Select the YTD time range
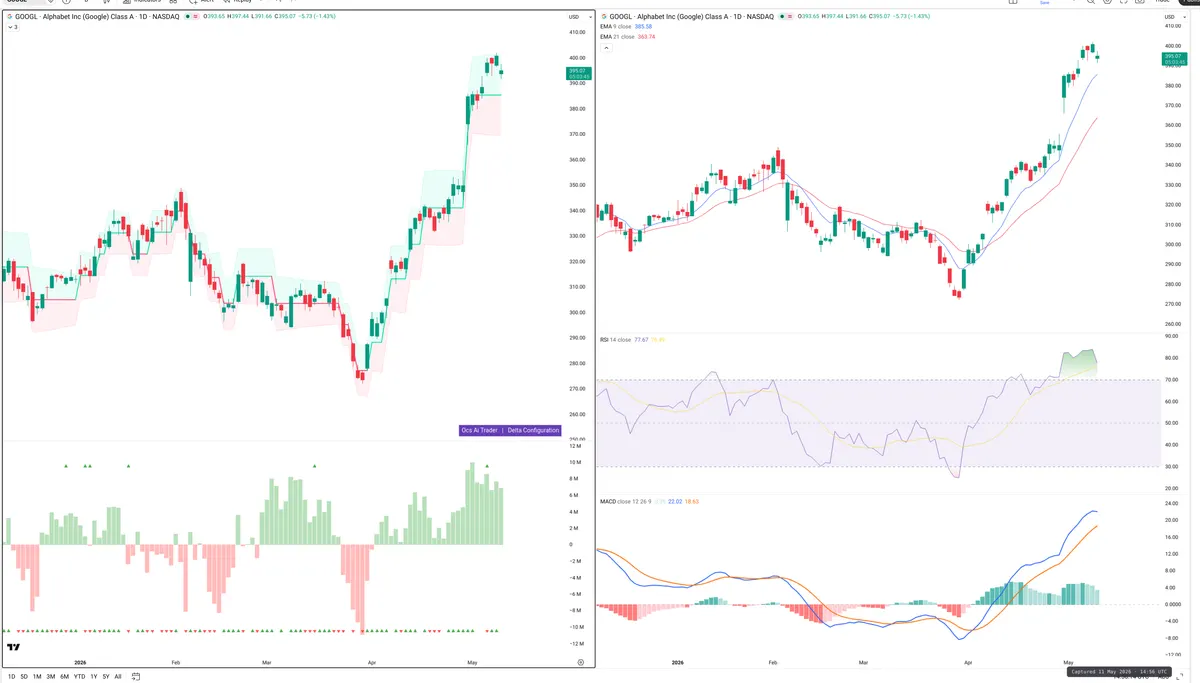This screenshot has width=1200, height=683. click(79, 677)
